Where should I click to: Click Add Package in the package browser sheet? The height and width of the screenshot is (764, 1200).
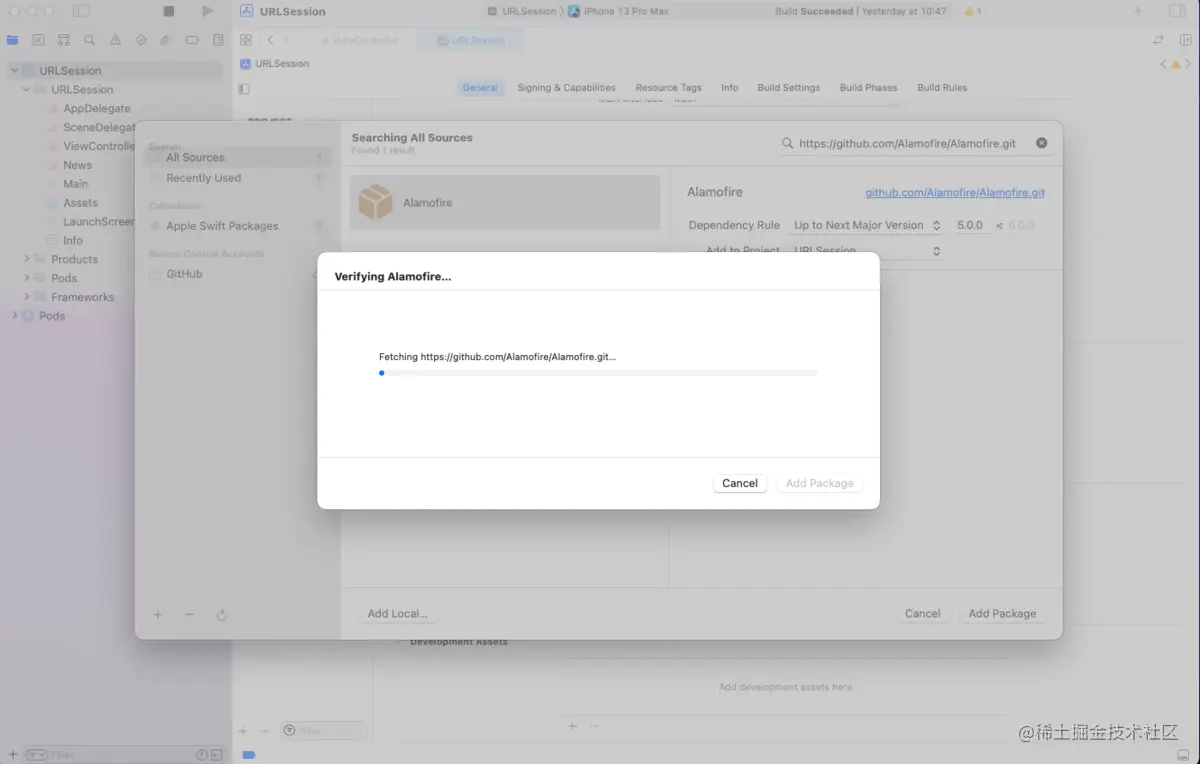click(x=1002, y=614)
